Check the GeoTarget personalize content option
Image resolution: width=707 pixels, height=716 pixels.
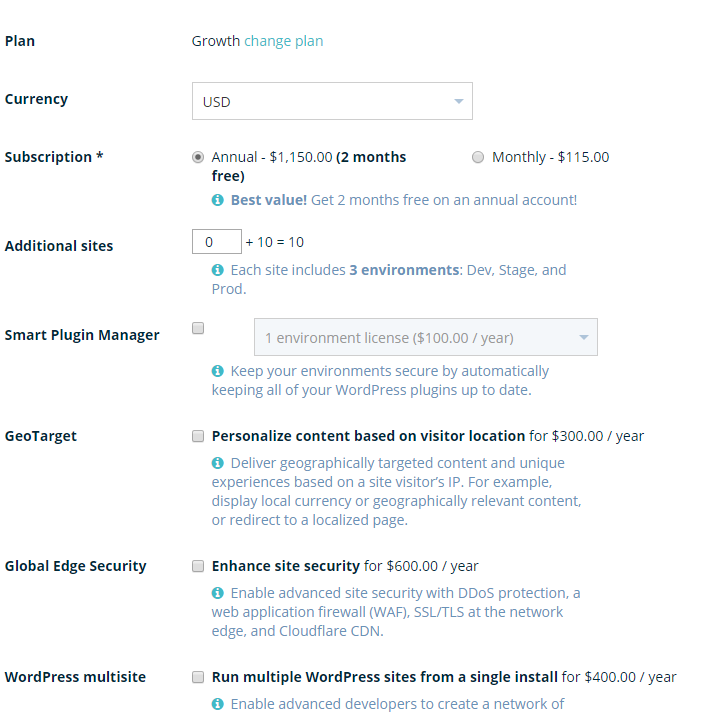pyautogui.click(x=198, y=436)
